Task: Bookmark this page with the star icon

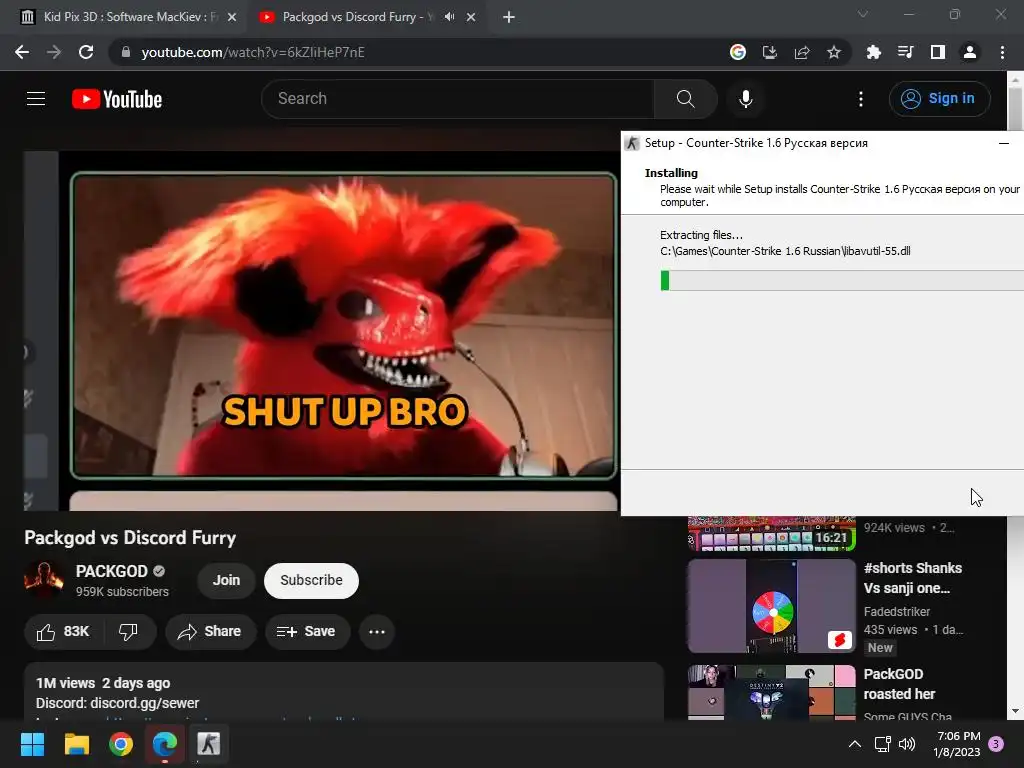Action: click(834, 52)
